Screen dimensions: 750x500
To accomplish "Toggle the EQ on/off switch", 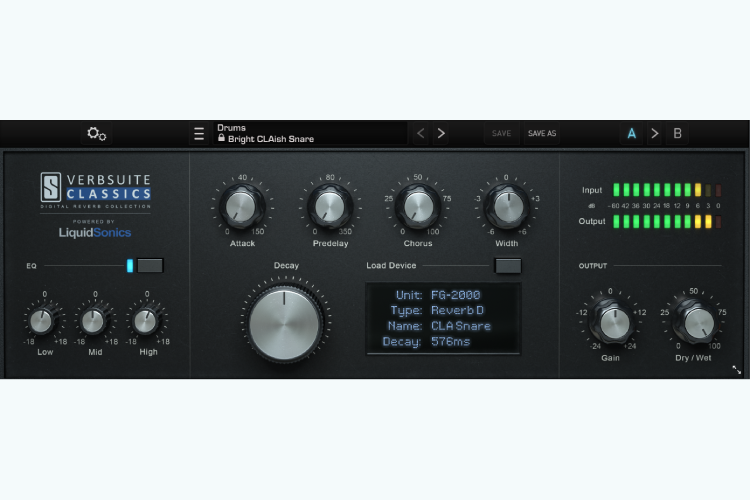I will point(150,266).
